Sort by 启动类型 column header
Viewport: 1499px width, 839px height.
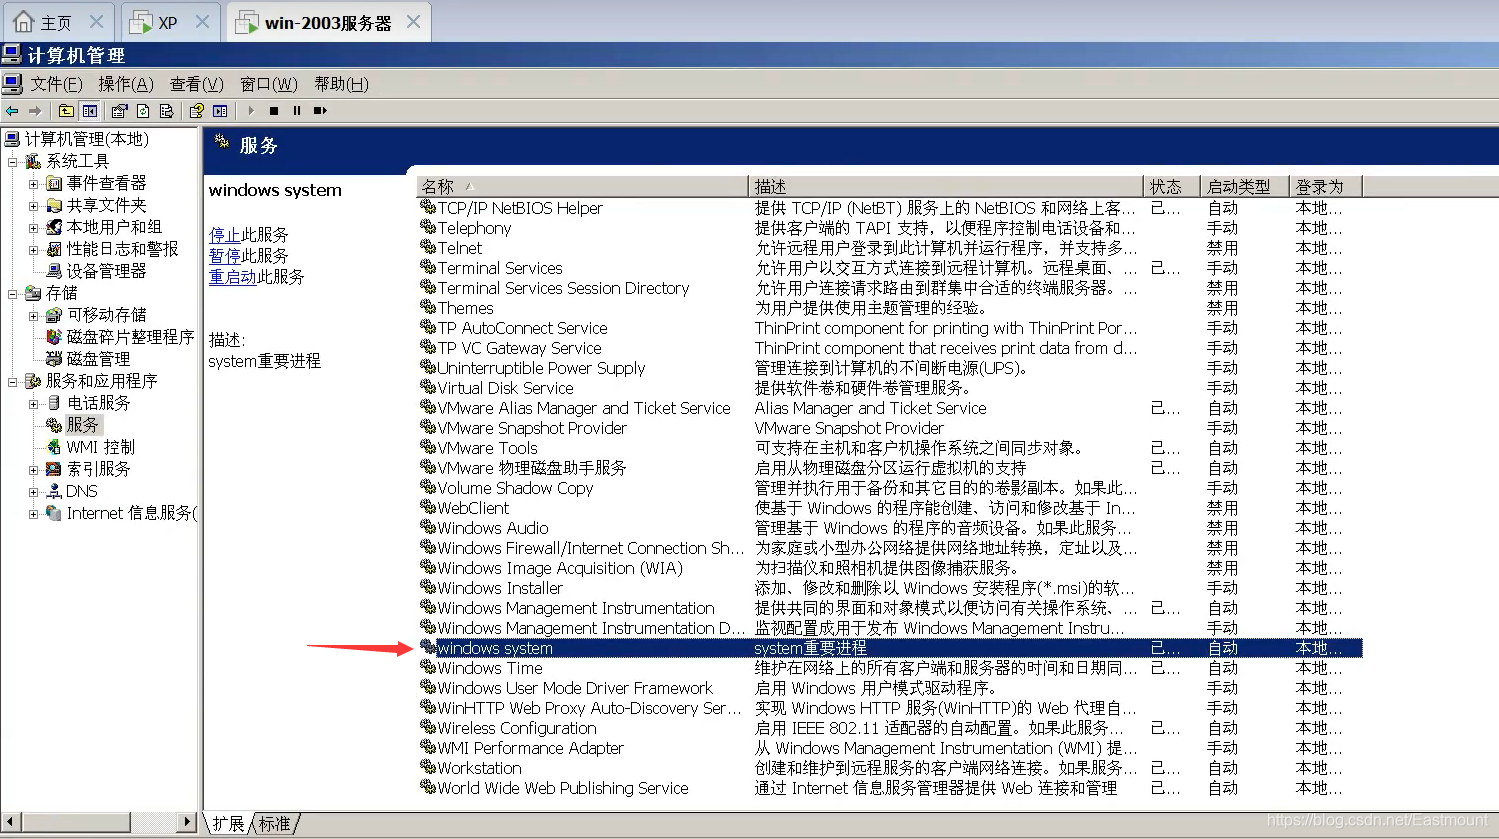[1244, 187]
